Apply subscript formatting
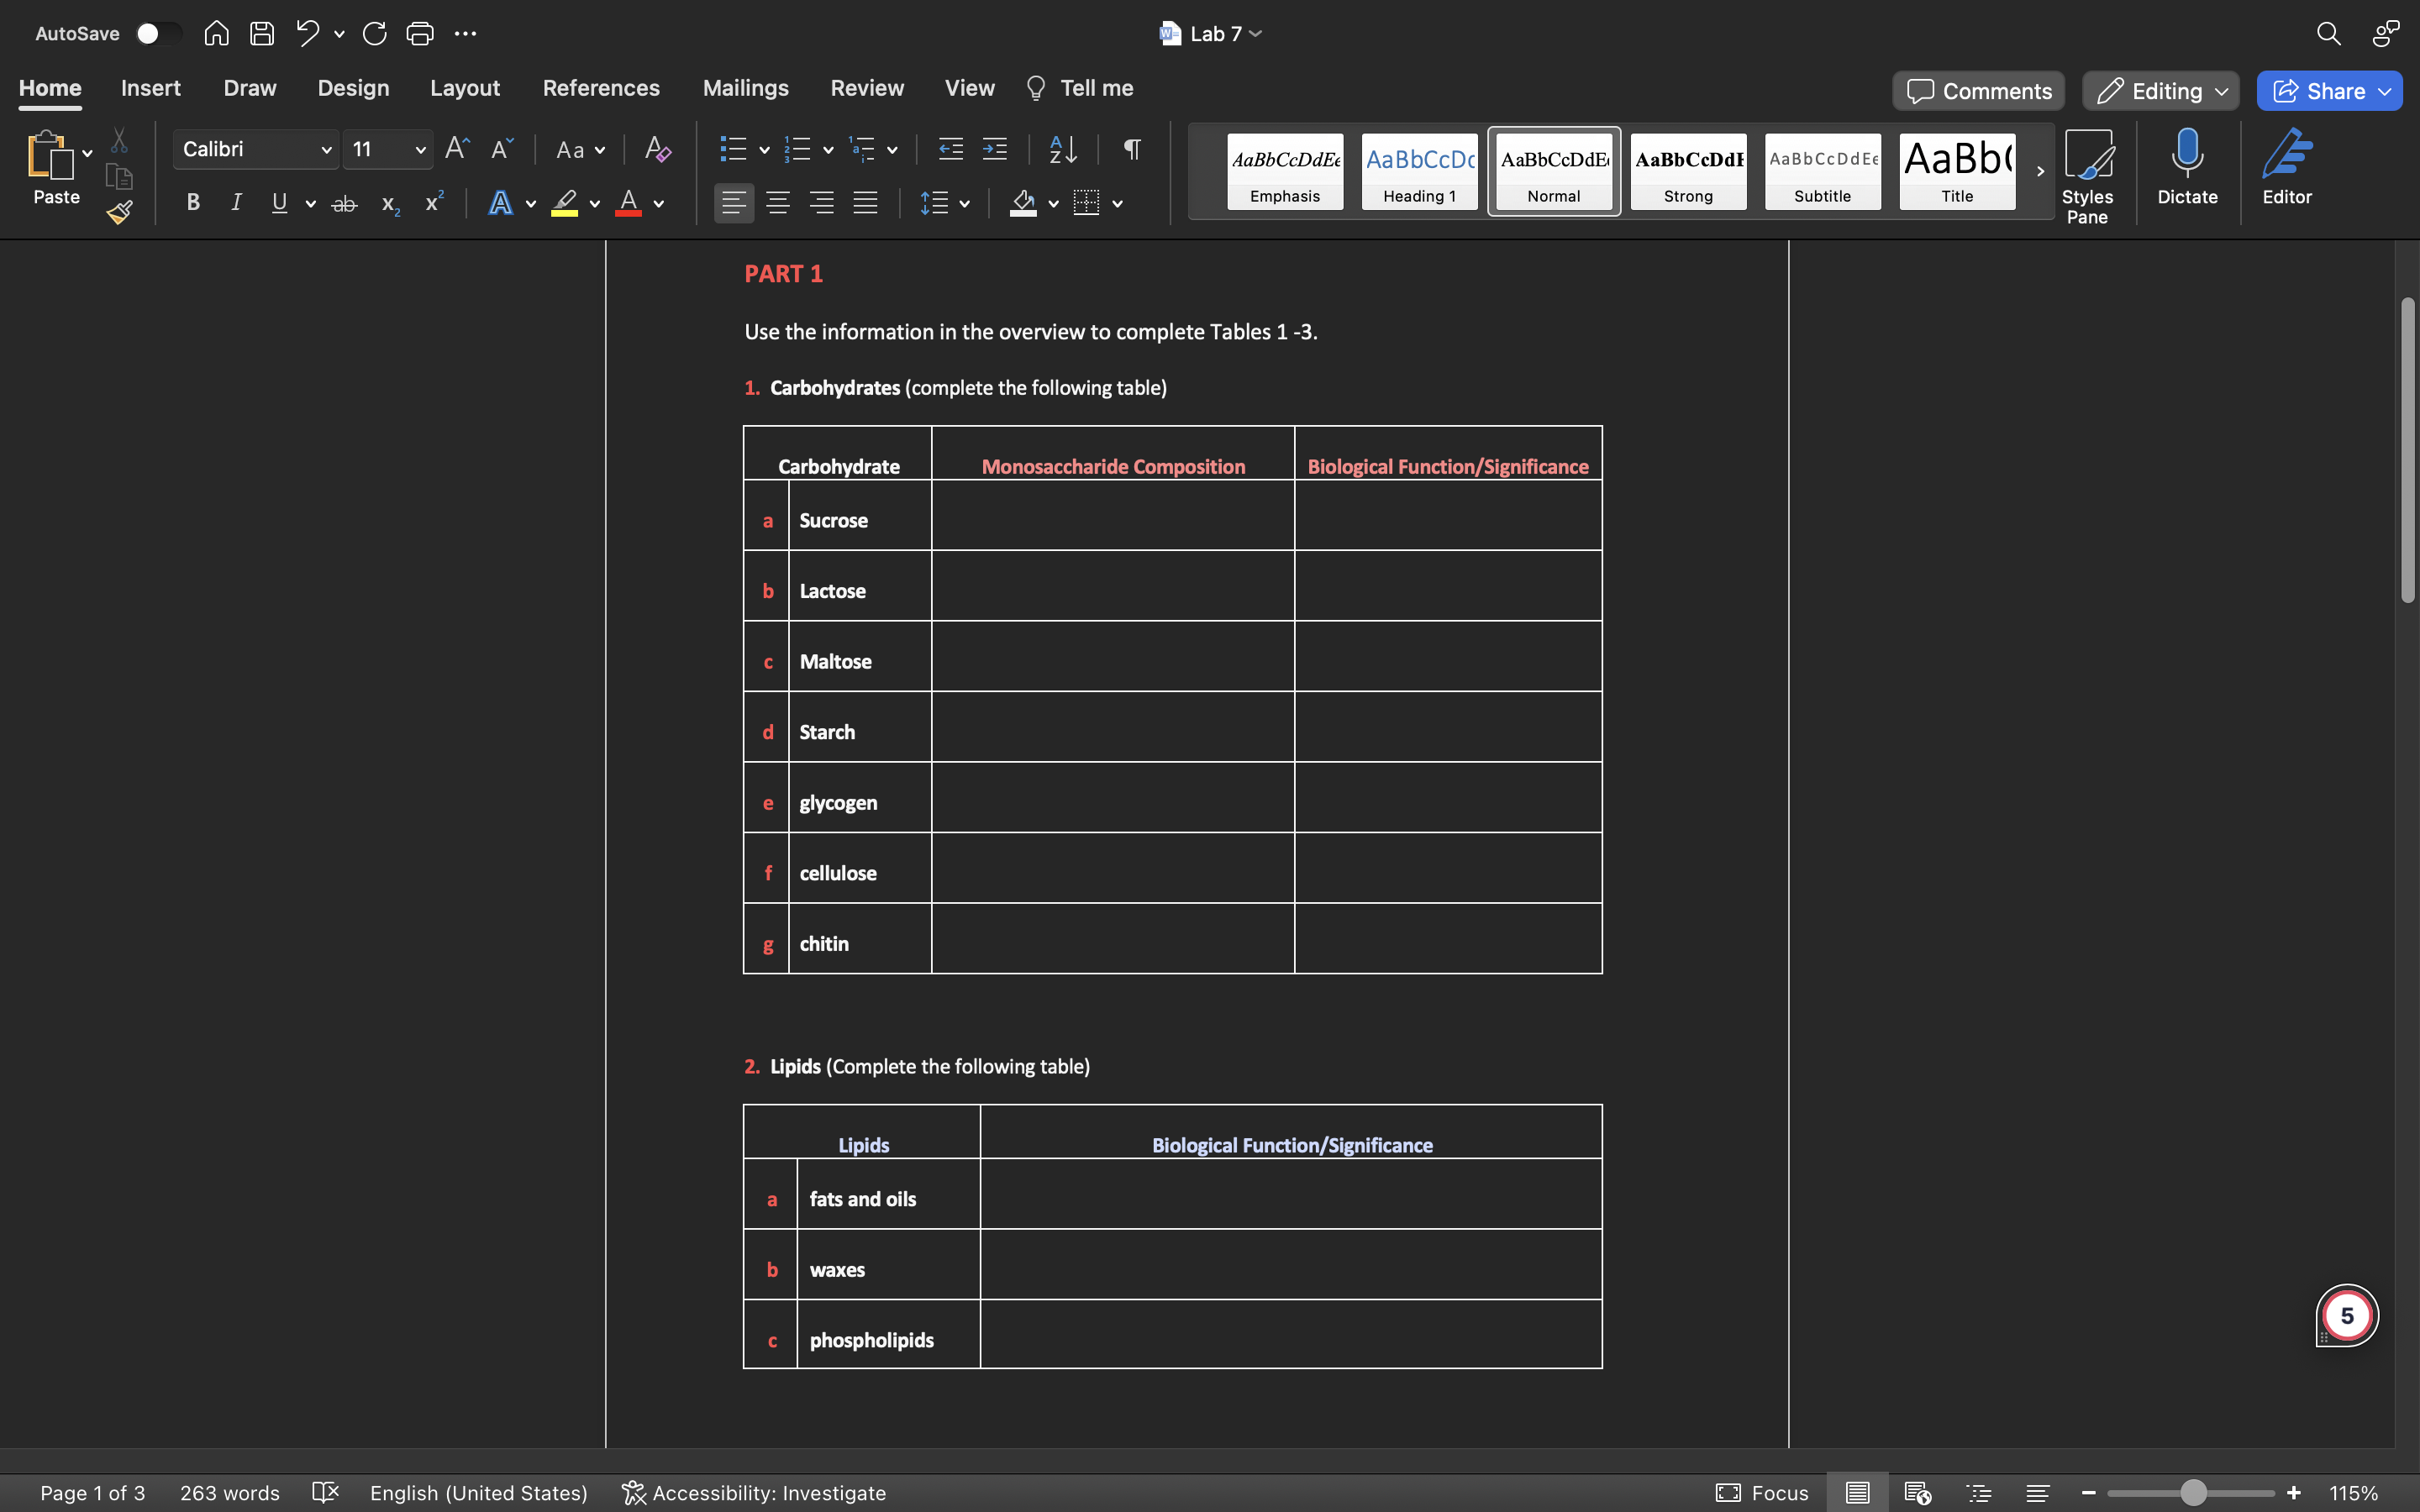Image resolution: width=2420 pixels, height=1512 pixels. pyautogui.click(x=389, y=205)
